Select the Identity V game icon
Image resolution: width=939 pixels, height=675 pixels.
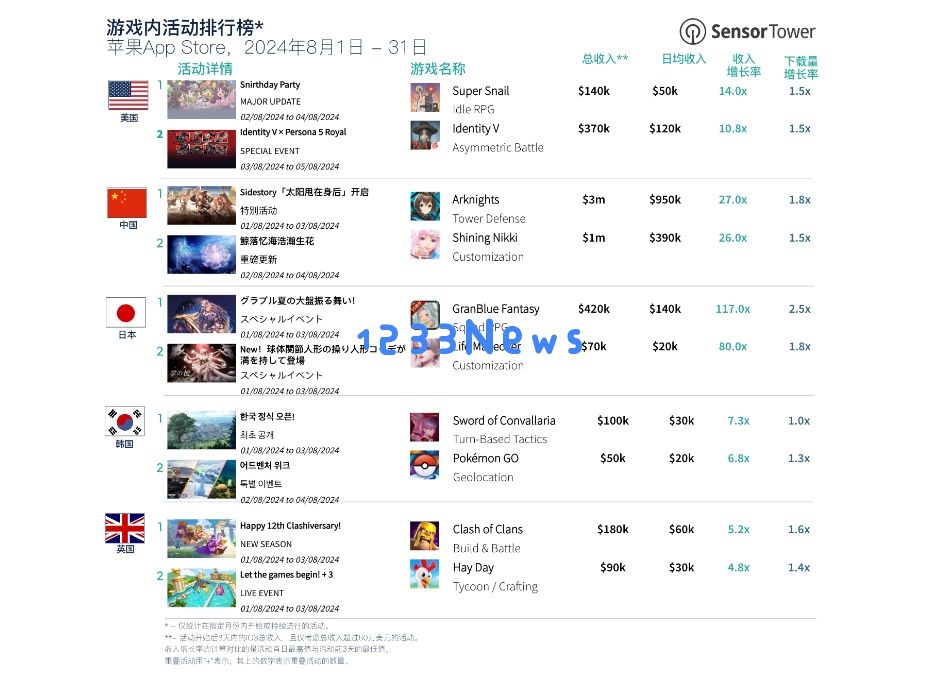coord(425,135)
